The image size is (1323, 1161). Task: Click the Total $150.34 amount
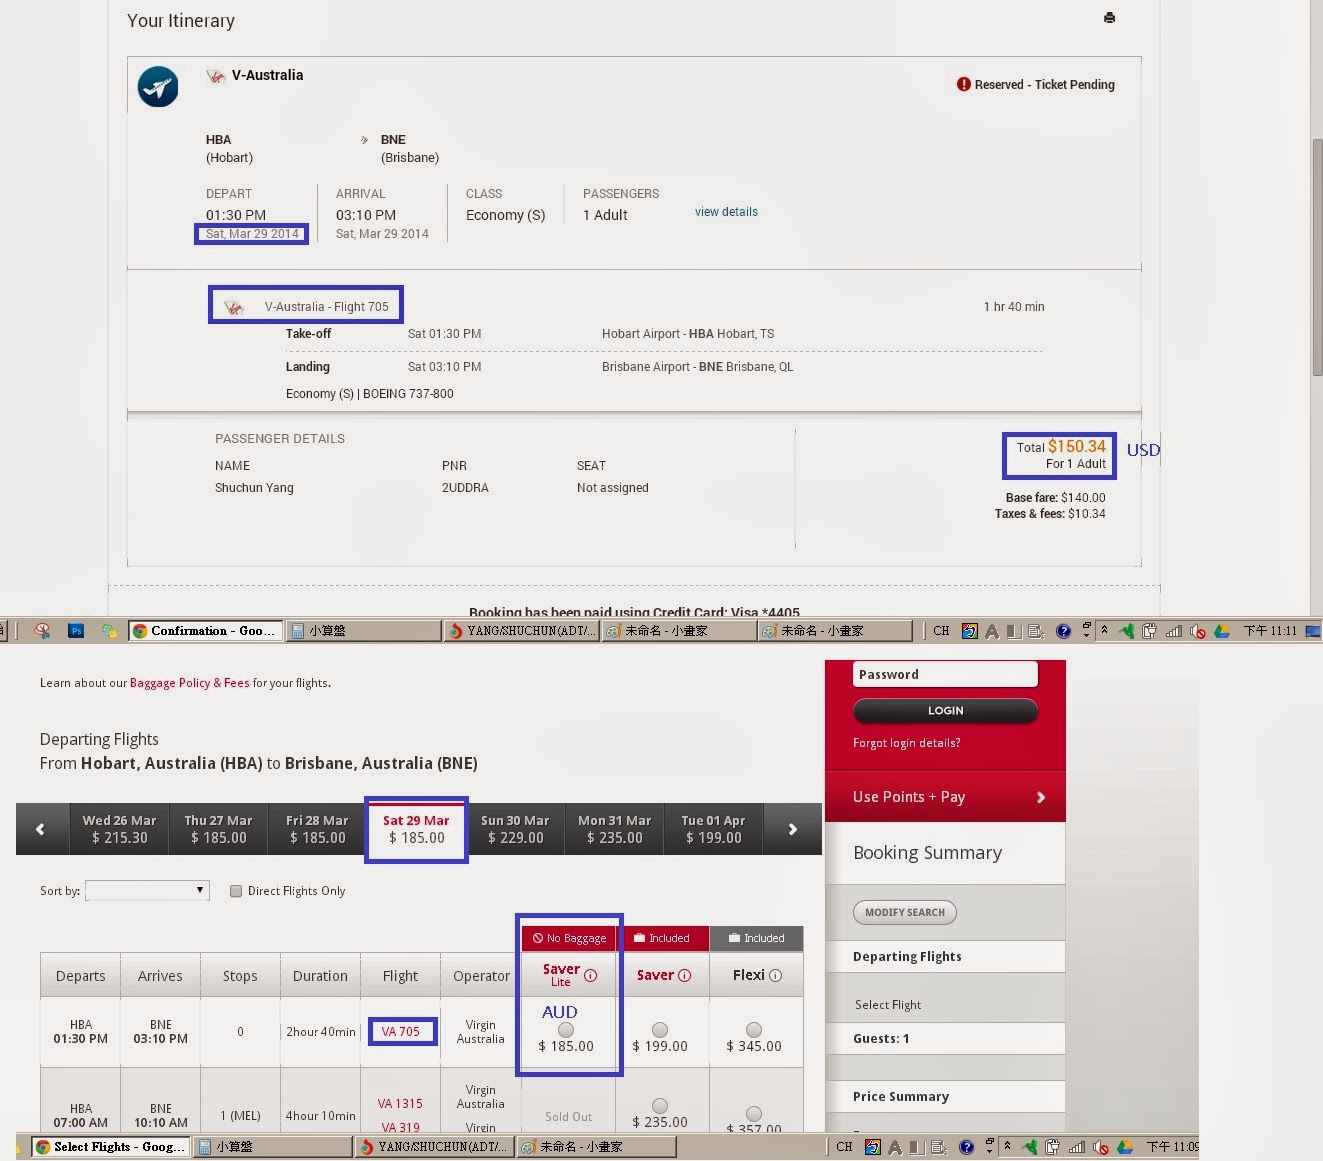tap(1077, 447)
